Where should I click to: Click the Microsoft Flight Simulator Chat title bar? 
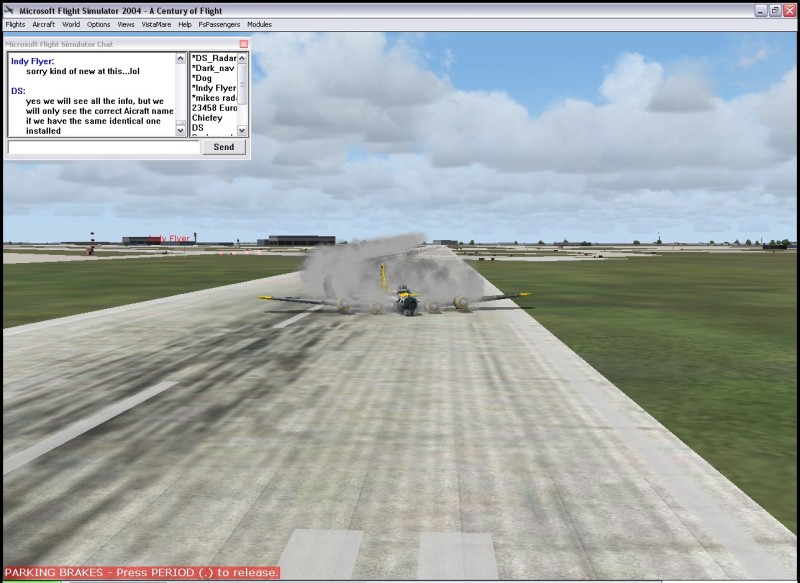(x=121, y=44)
